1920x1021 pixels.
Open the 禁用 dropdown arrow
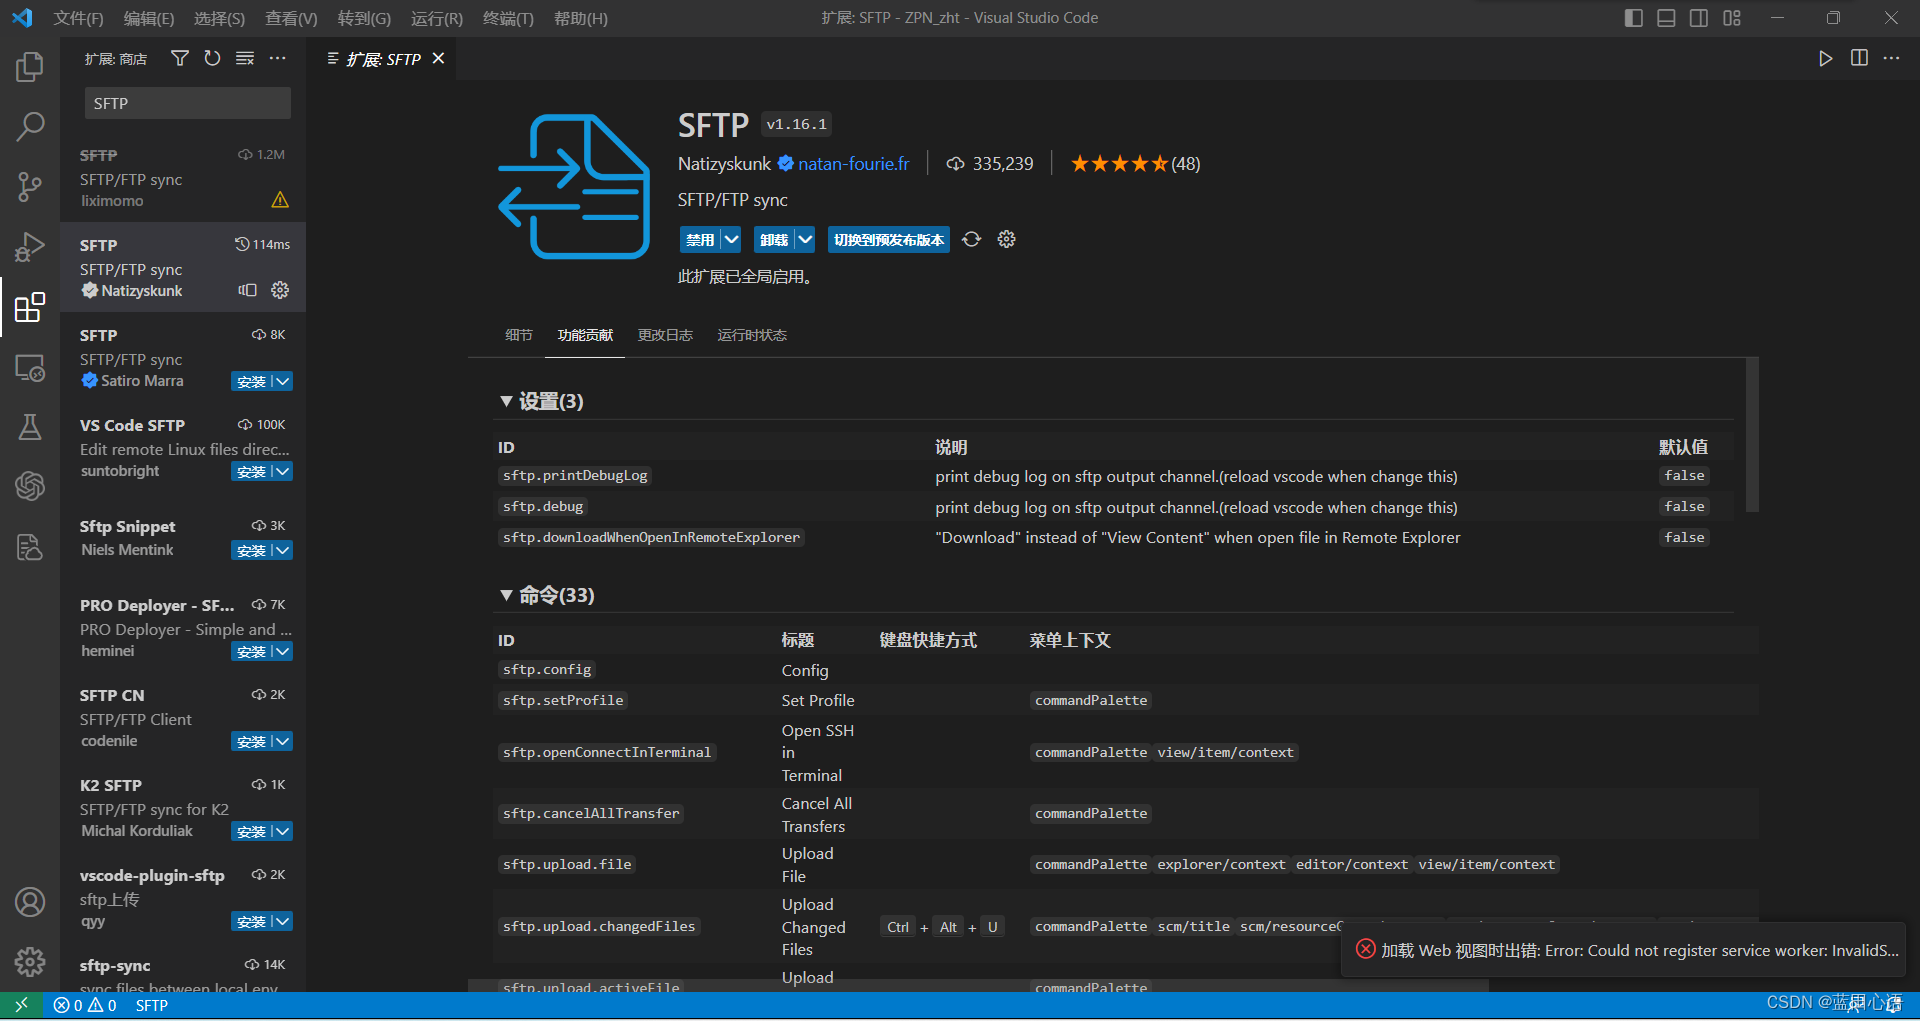[x=731, y=239]
